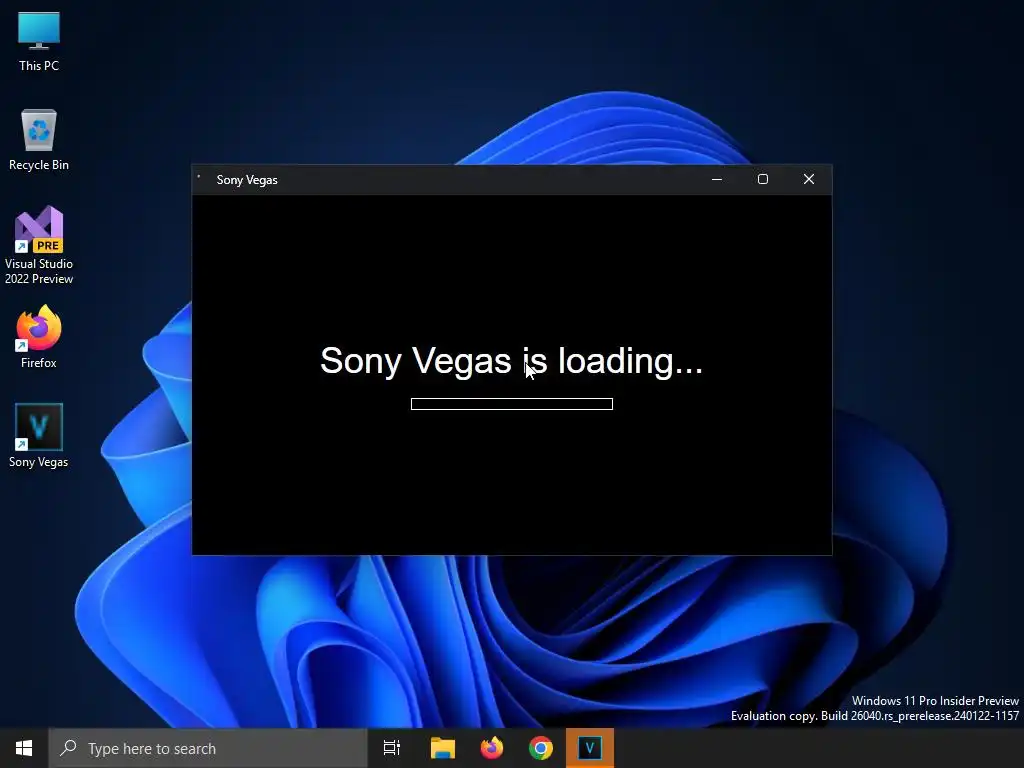Select Visual Studio 2022 Preview shortcut

pyautogui.click(x=39, y=246)
